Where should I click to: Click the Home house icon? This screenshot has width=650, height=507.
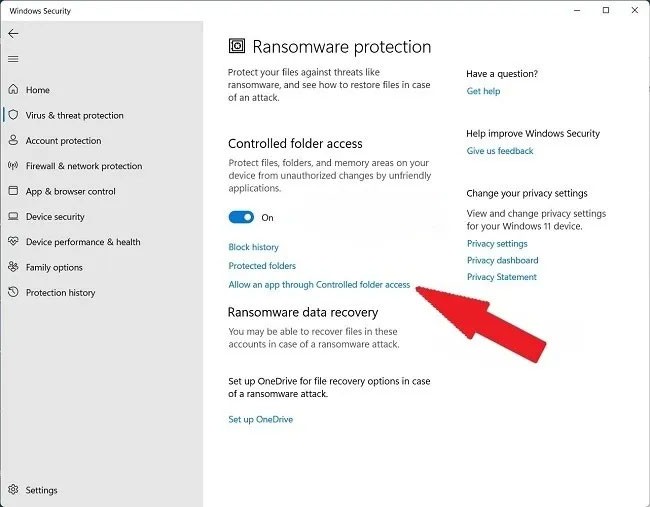14,90
